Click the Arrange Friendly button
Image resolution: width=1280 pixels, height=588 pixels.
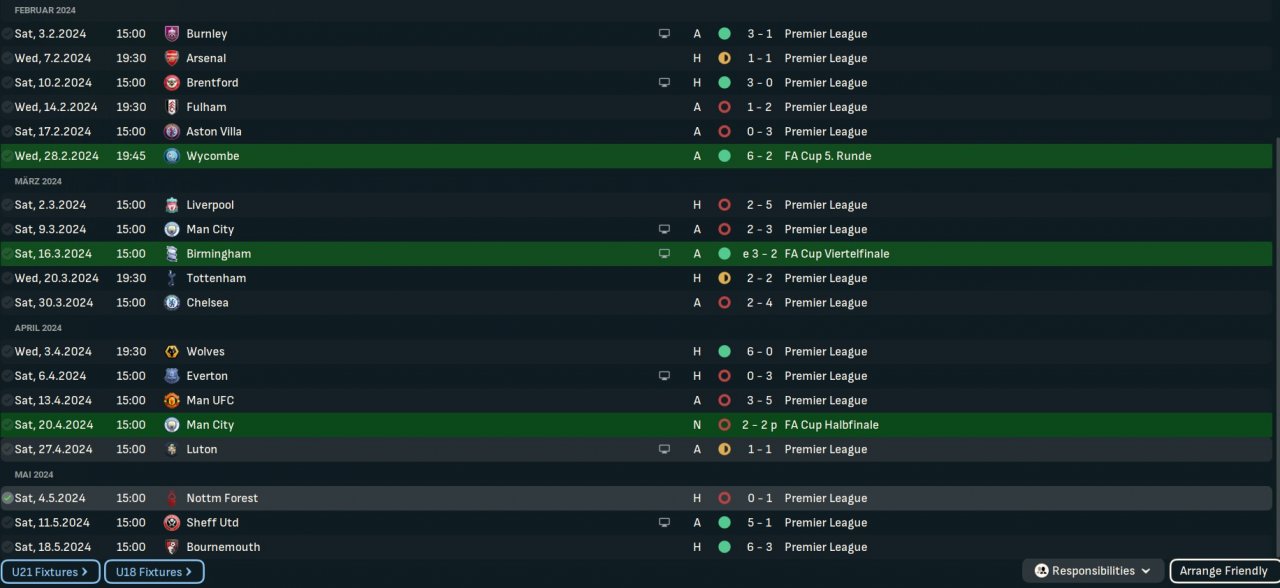point(1223,571)
